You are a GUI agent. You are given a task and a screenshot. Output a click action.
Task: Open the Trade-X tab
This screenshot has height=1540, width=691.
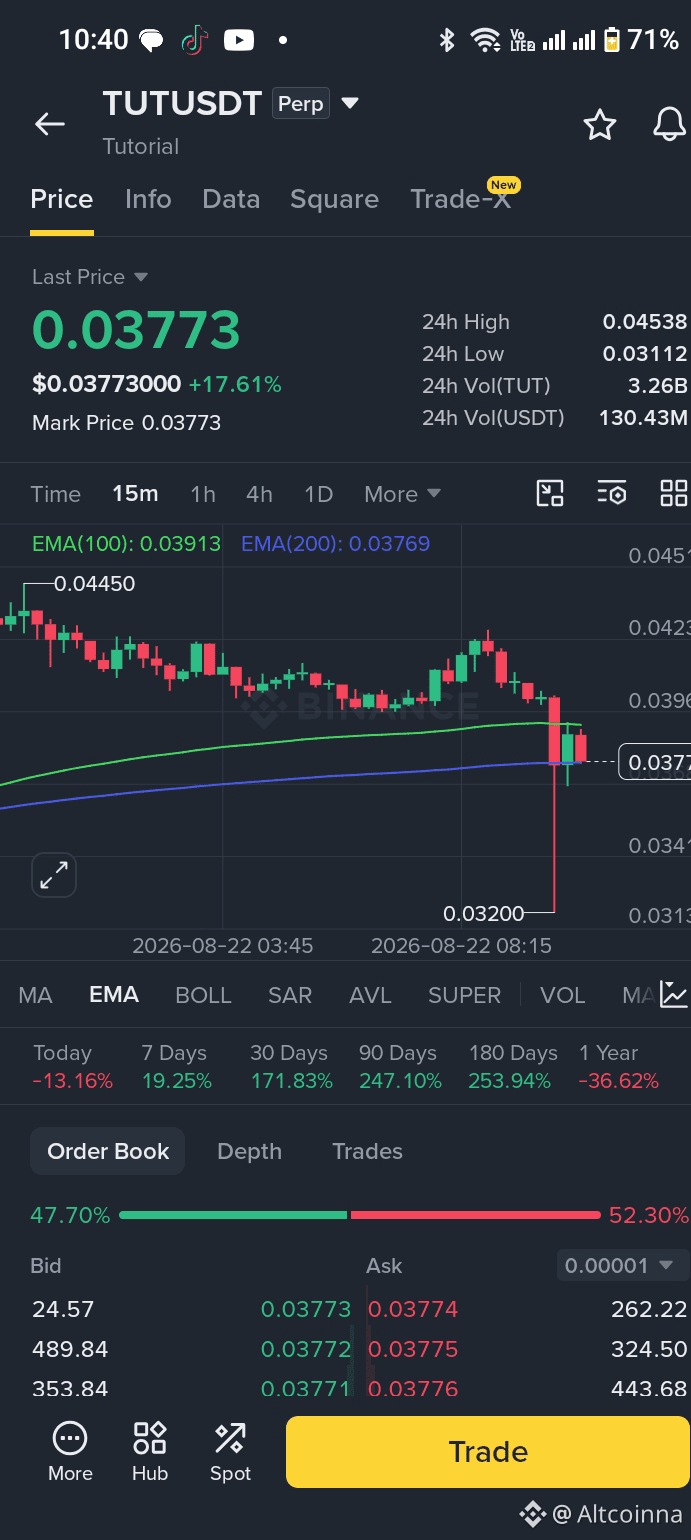tap(461, 199)
